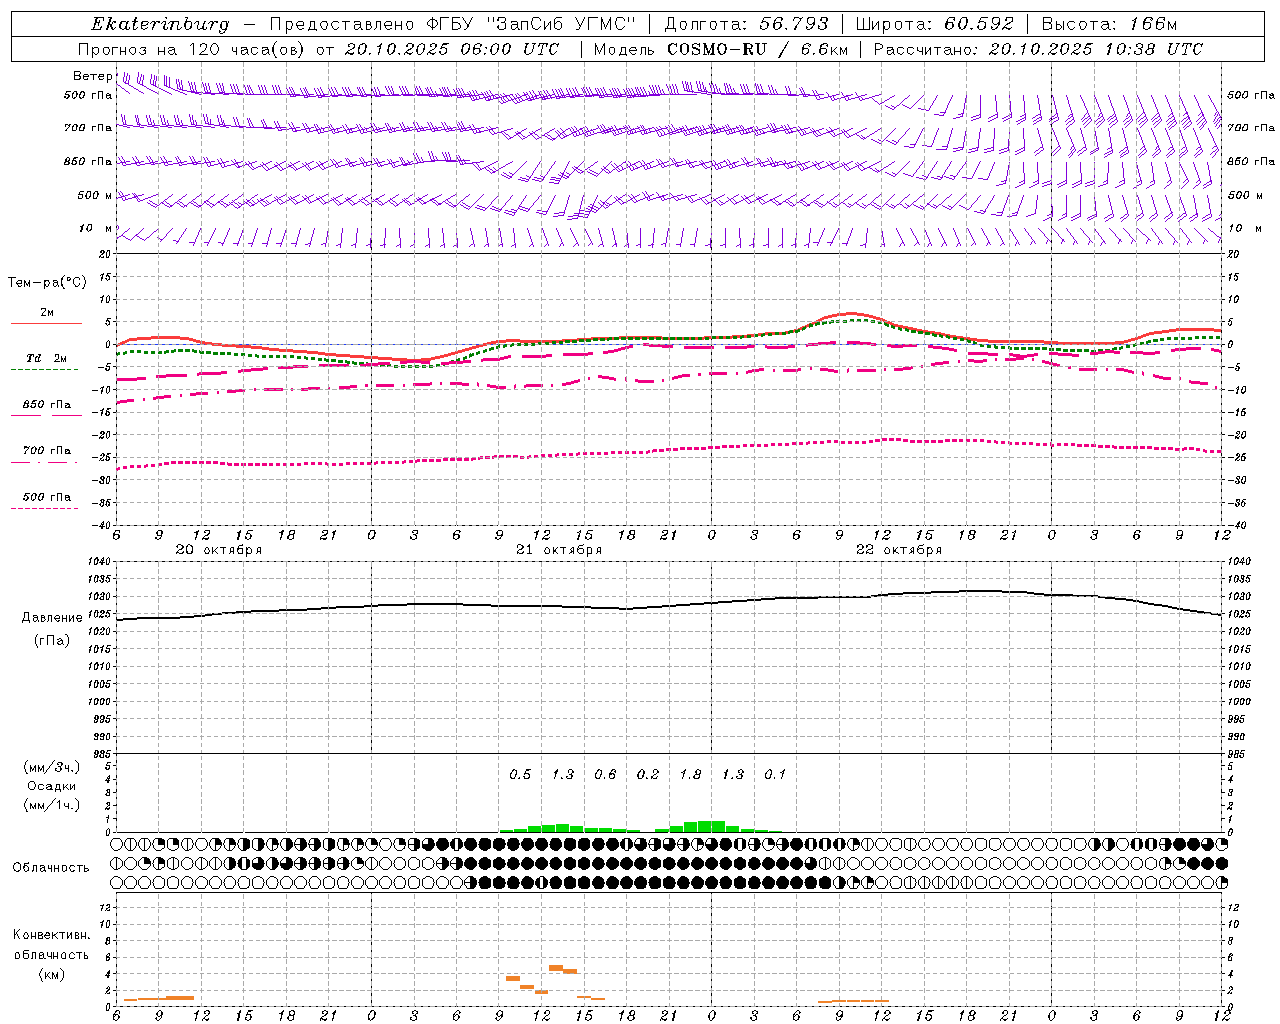Click the Ekaterinburg station title
1280x1024 pixels.
click(160, 24)
